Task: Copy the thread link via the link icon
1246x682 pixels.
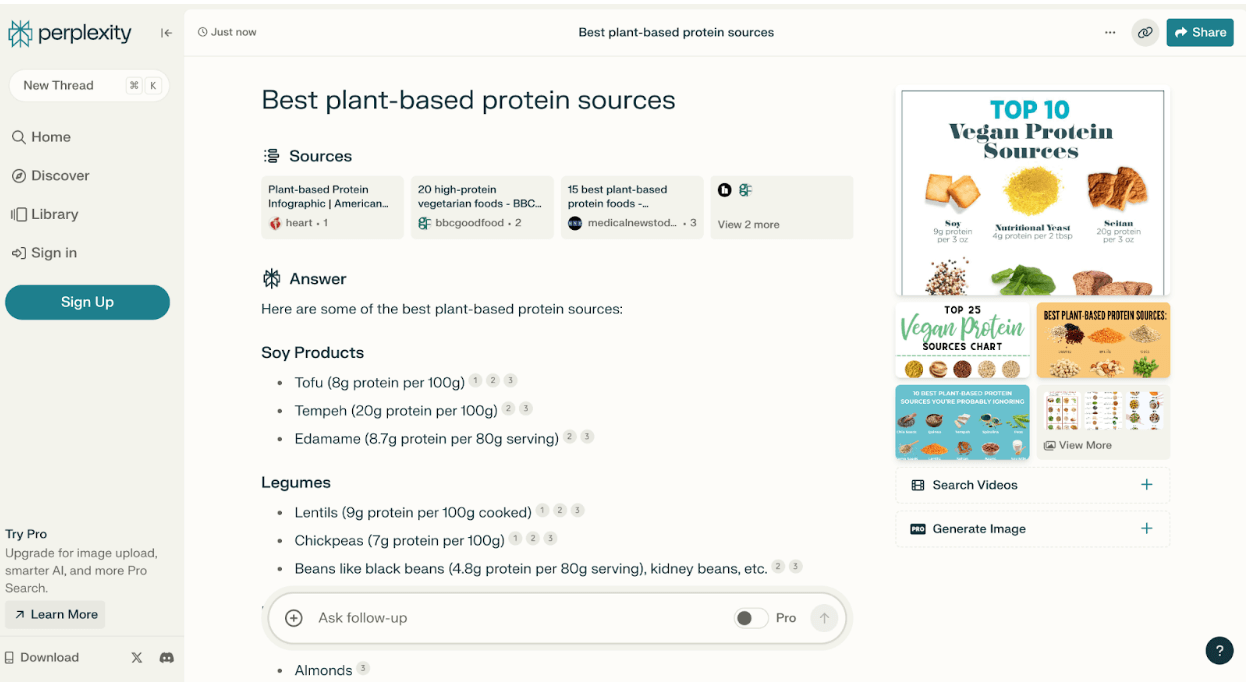Action: pos(1145,32)
